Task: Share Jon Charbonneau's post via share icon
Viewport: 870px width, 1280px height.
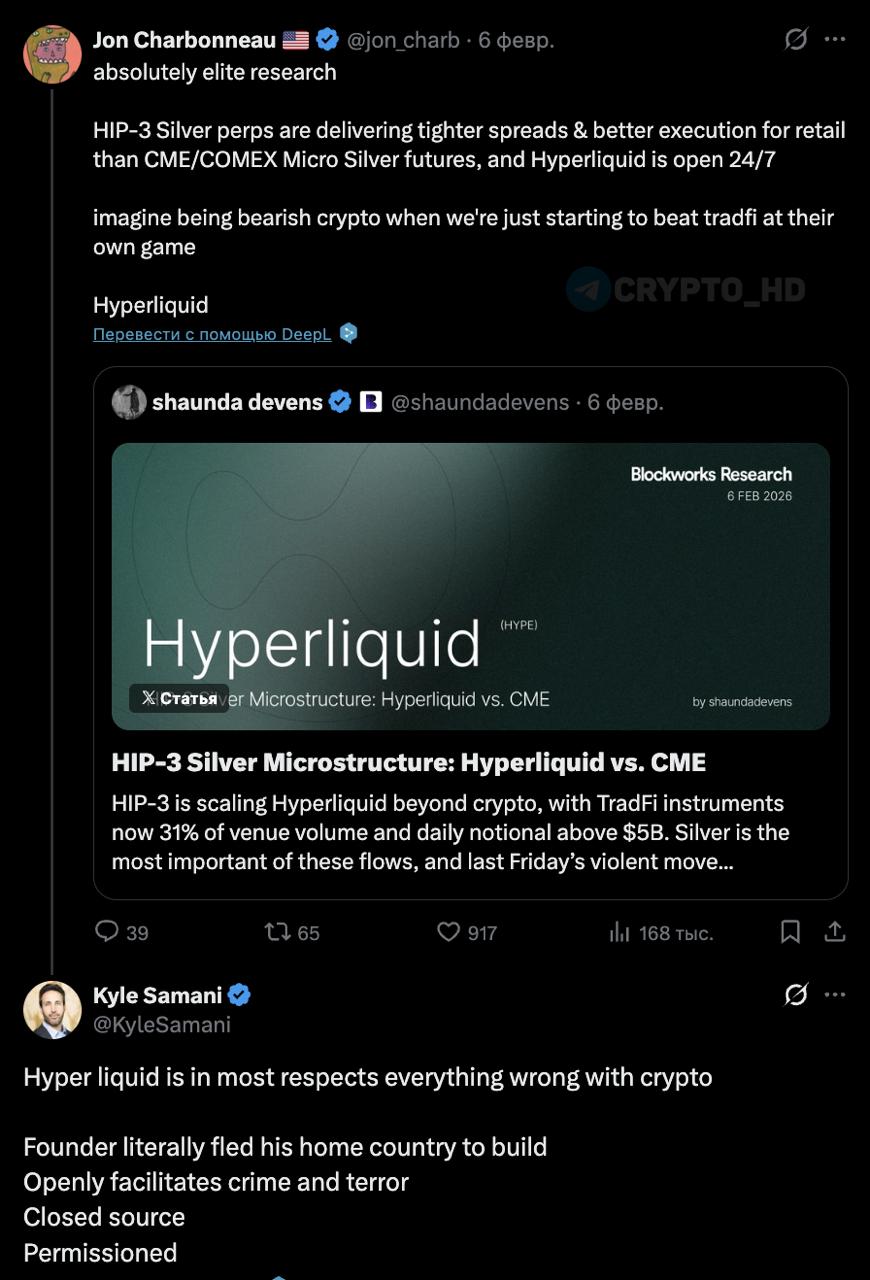Action: [x=835, y=932]
